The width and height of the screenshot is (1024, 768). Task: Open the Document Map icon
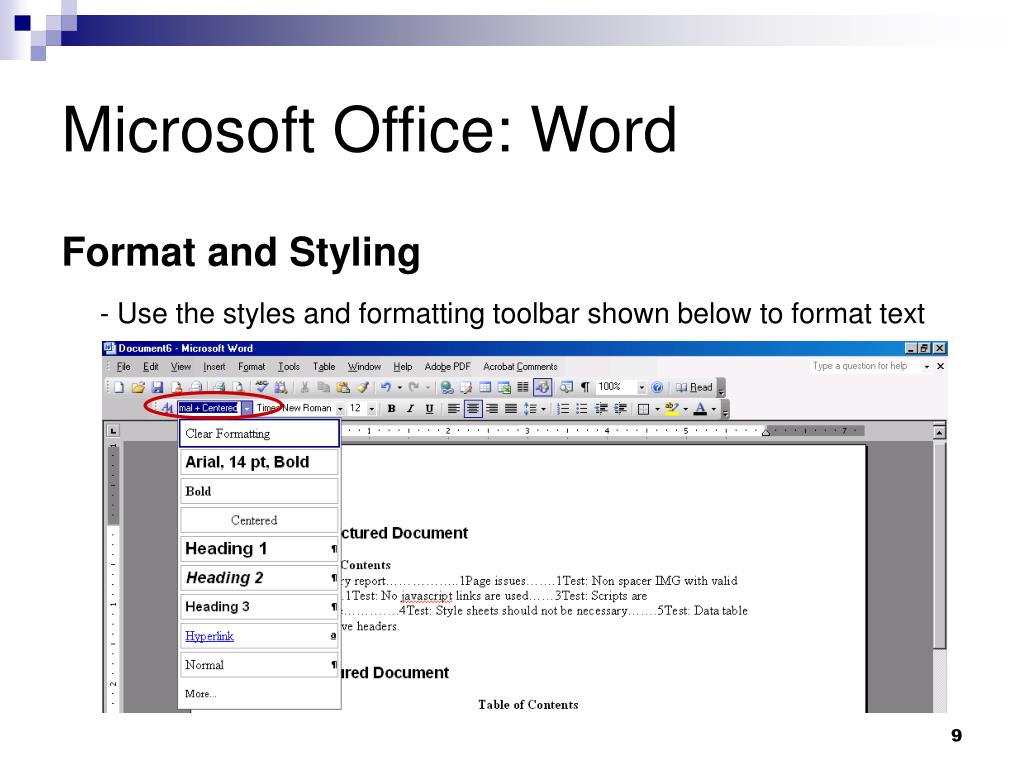click(566, 387)
